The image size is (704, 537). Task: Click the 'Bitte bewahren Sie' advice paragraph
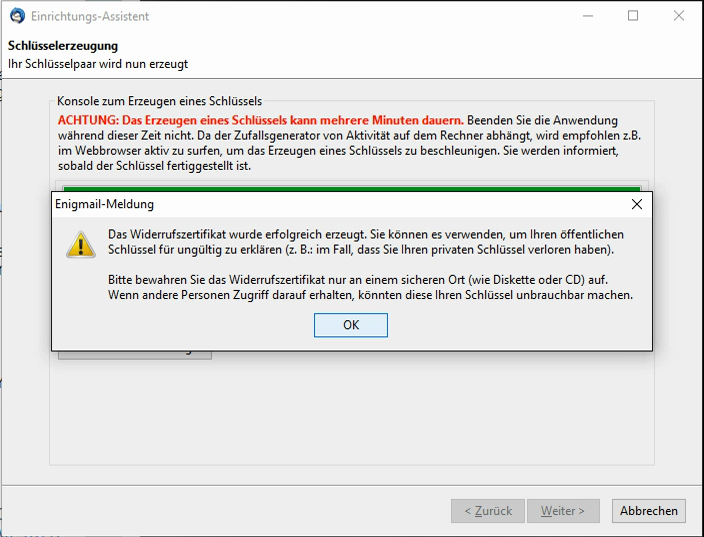(x=370, y=287)
